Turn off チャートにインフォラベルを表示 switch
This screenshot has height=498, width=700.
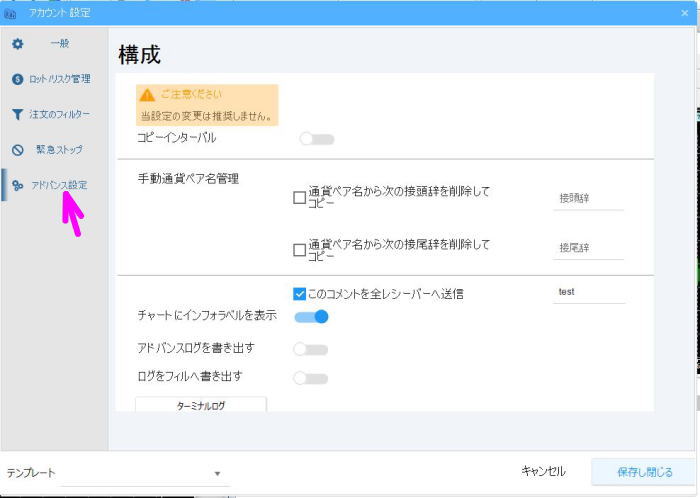tap(312, 317)
